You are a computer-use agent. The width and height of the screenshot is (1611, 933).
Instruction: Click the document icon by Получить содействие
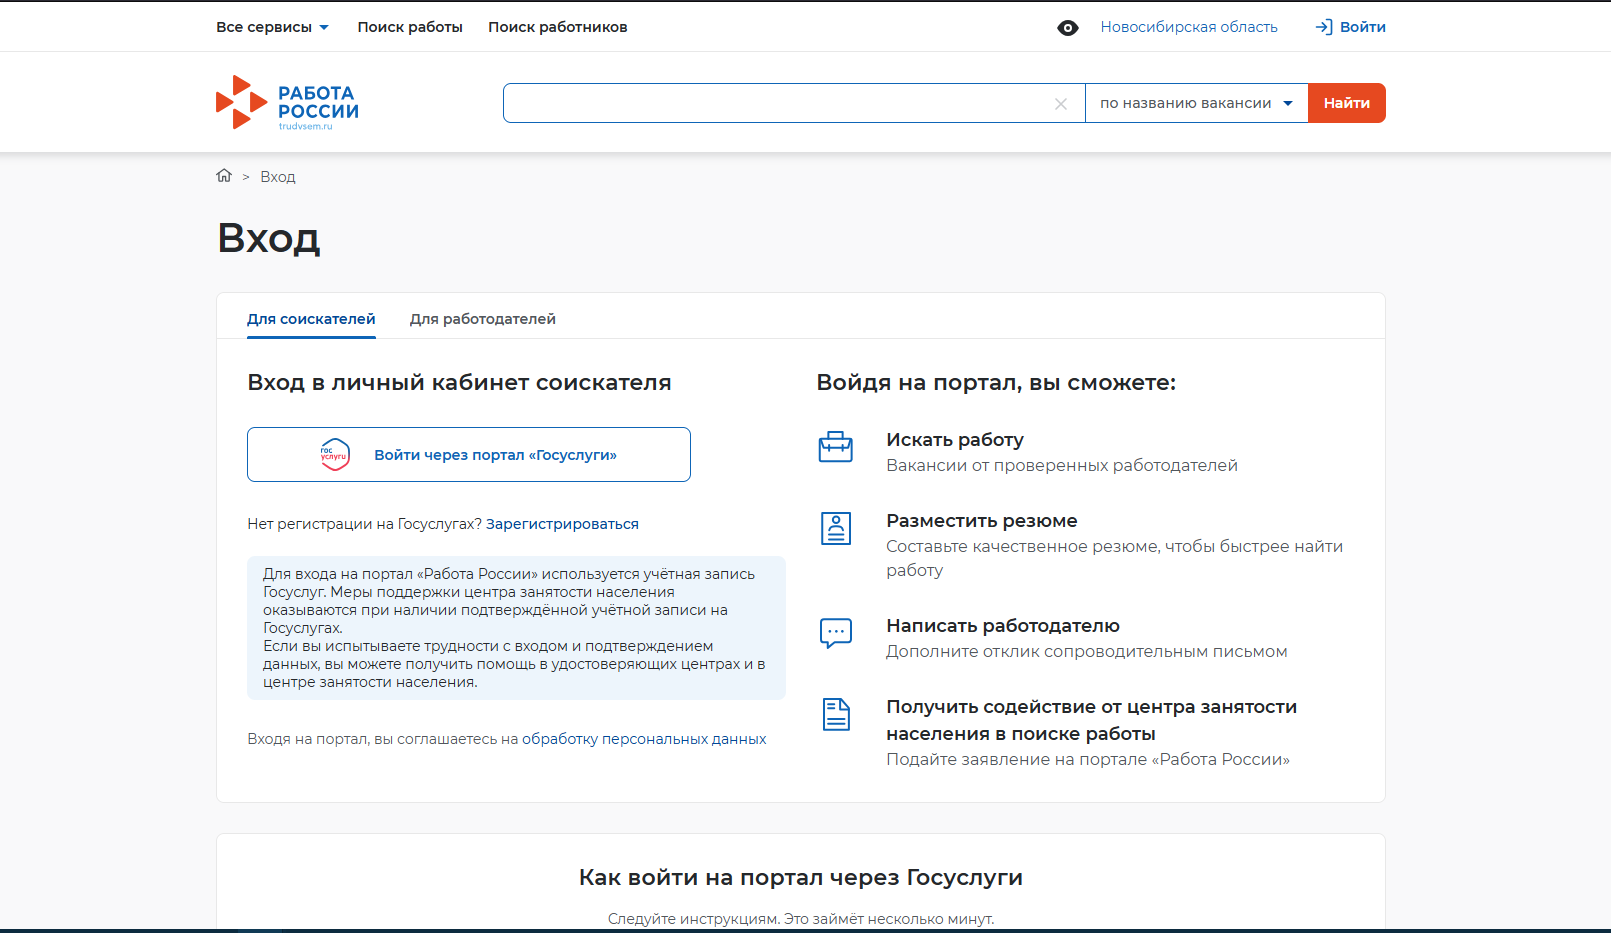(x=835, y=714)
